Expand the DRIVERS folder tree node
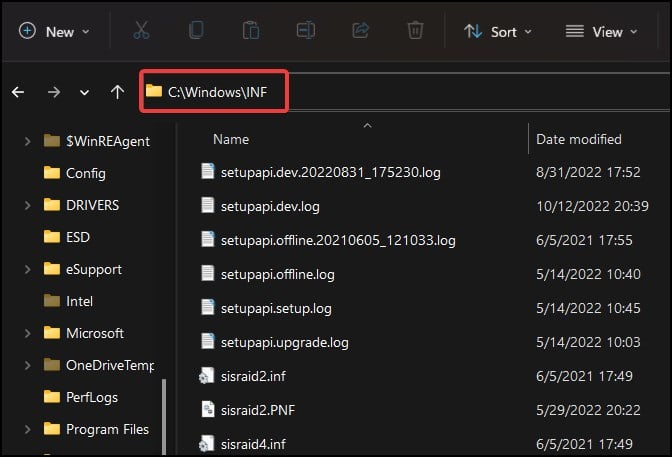 tap(27, 205)
